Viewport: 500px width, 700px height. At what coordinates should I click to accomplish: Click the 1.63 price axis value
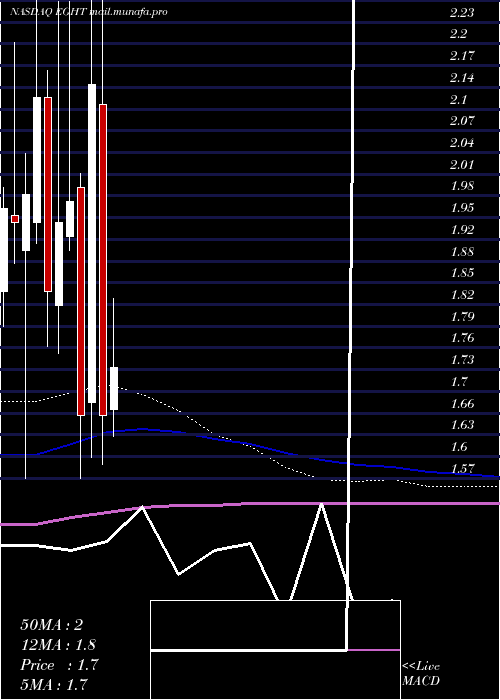[x=462, y=425]
